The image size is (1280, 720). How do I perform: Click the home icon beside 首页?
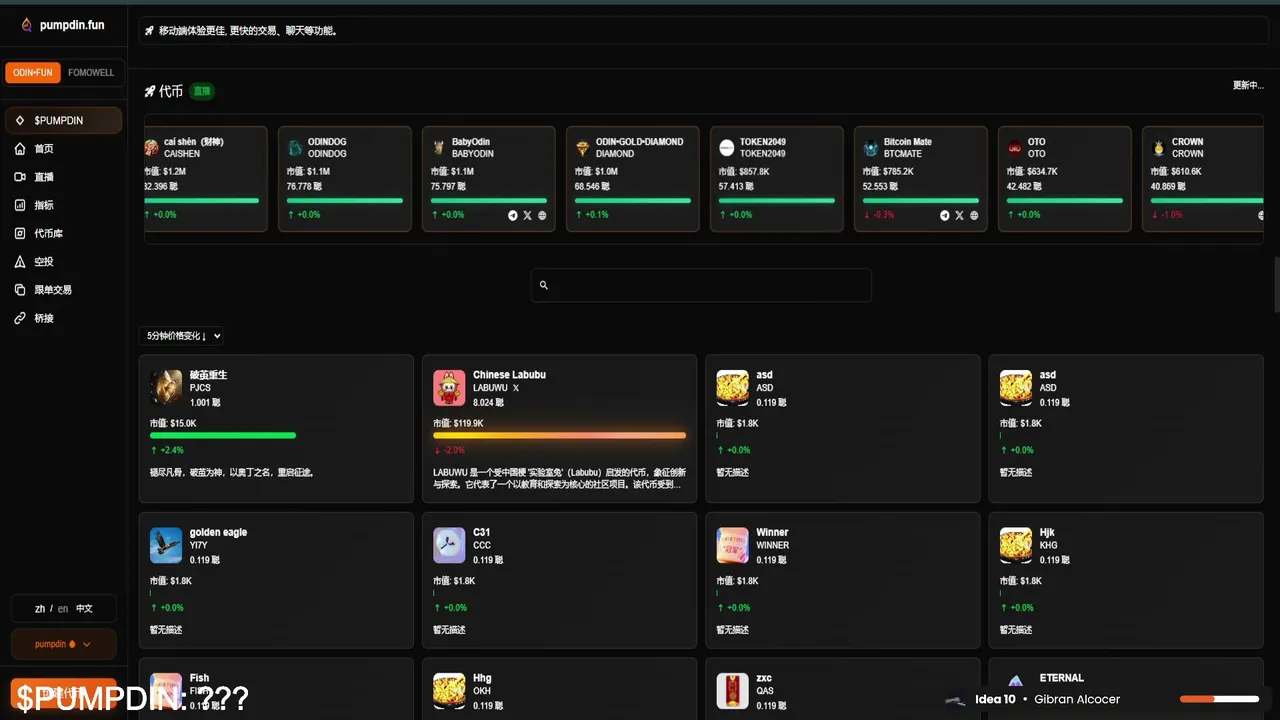click(20, 149)
